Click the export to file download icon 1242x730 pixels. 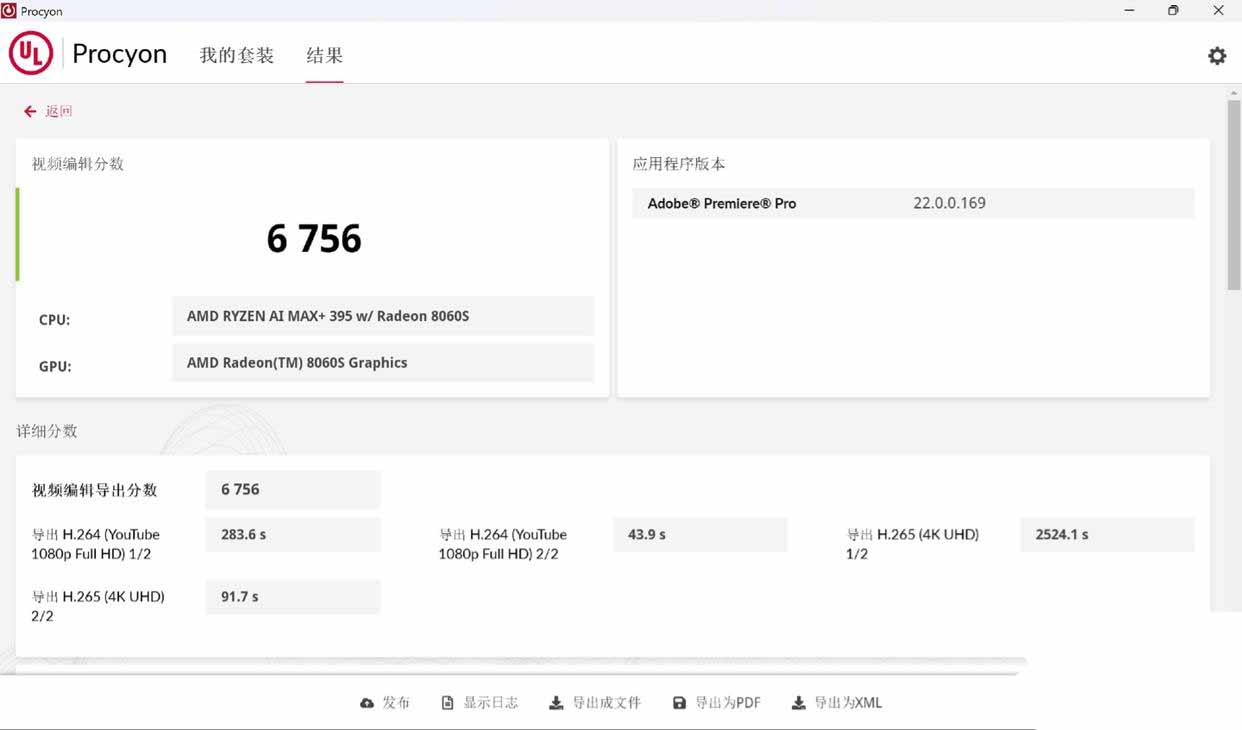click(555, 702)
